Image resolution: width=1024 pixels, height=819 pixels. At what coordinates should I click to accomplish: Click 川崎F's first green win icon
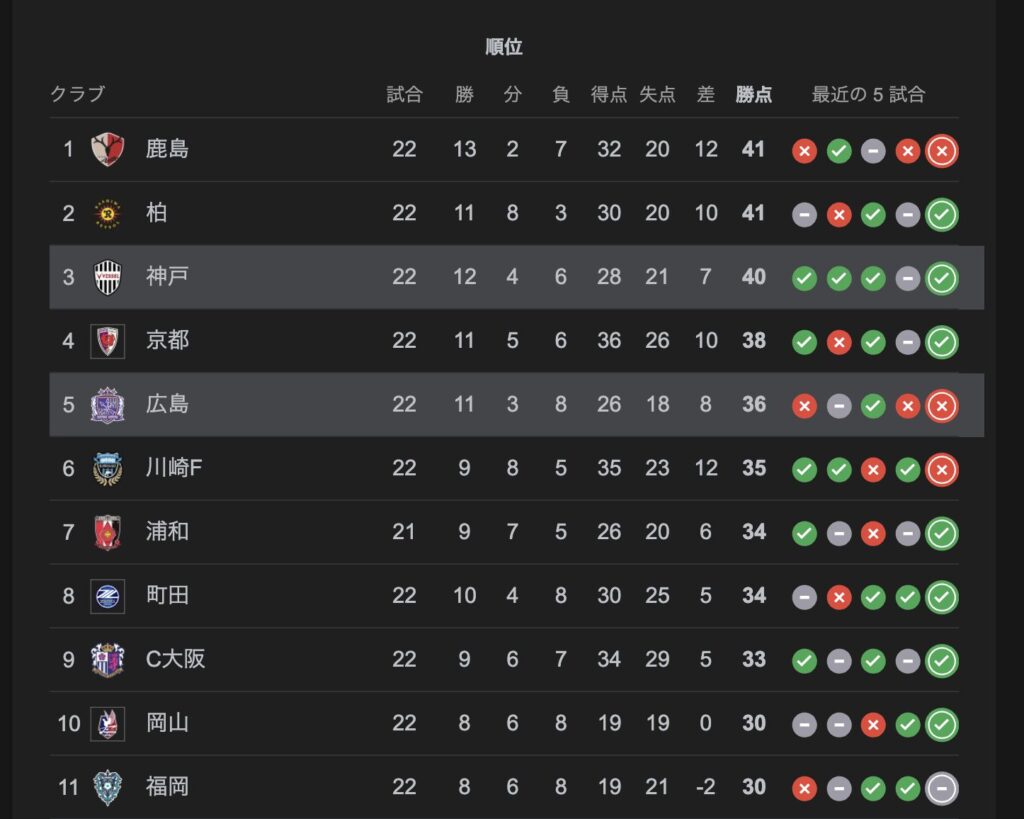click(805, 470)
